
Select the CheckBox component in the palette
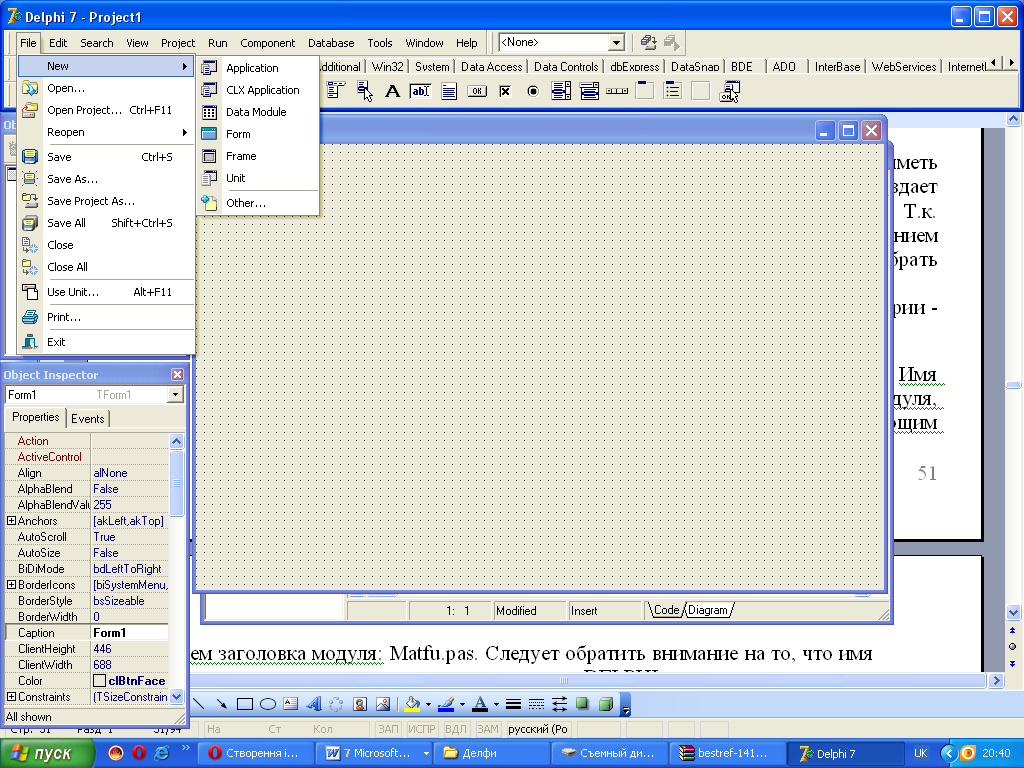(x=505, y=91)
